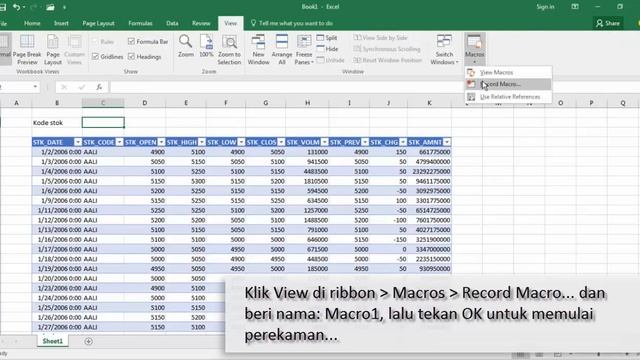The height and width of the screenshot is (360, 640).
Task: Open the Home ribbon tab
Action: (x=32, y=23)
